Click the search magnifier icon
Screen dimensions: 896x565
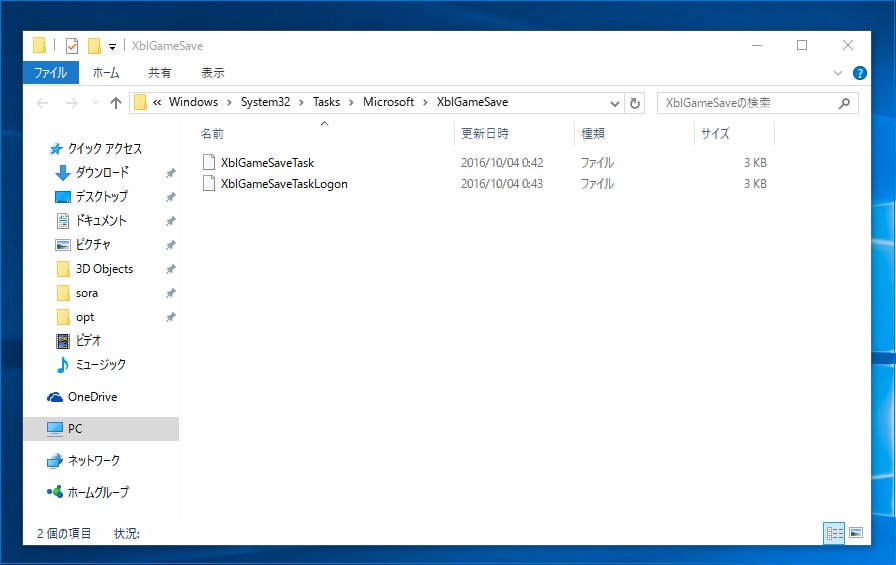tap(845, 103)
